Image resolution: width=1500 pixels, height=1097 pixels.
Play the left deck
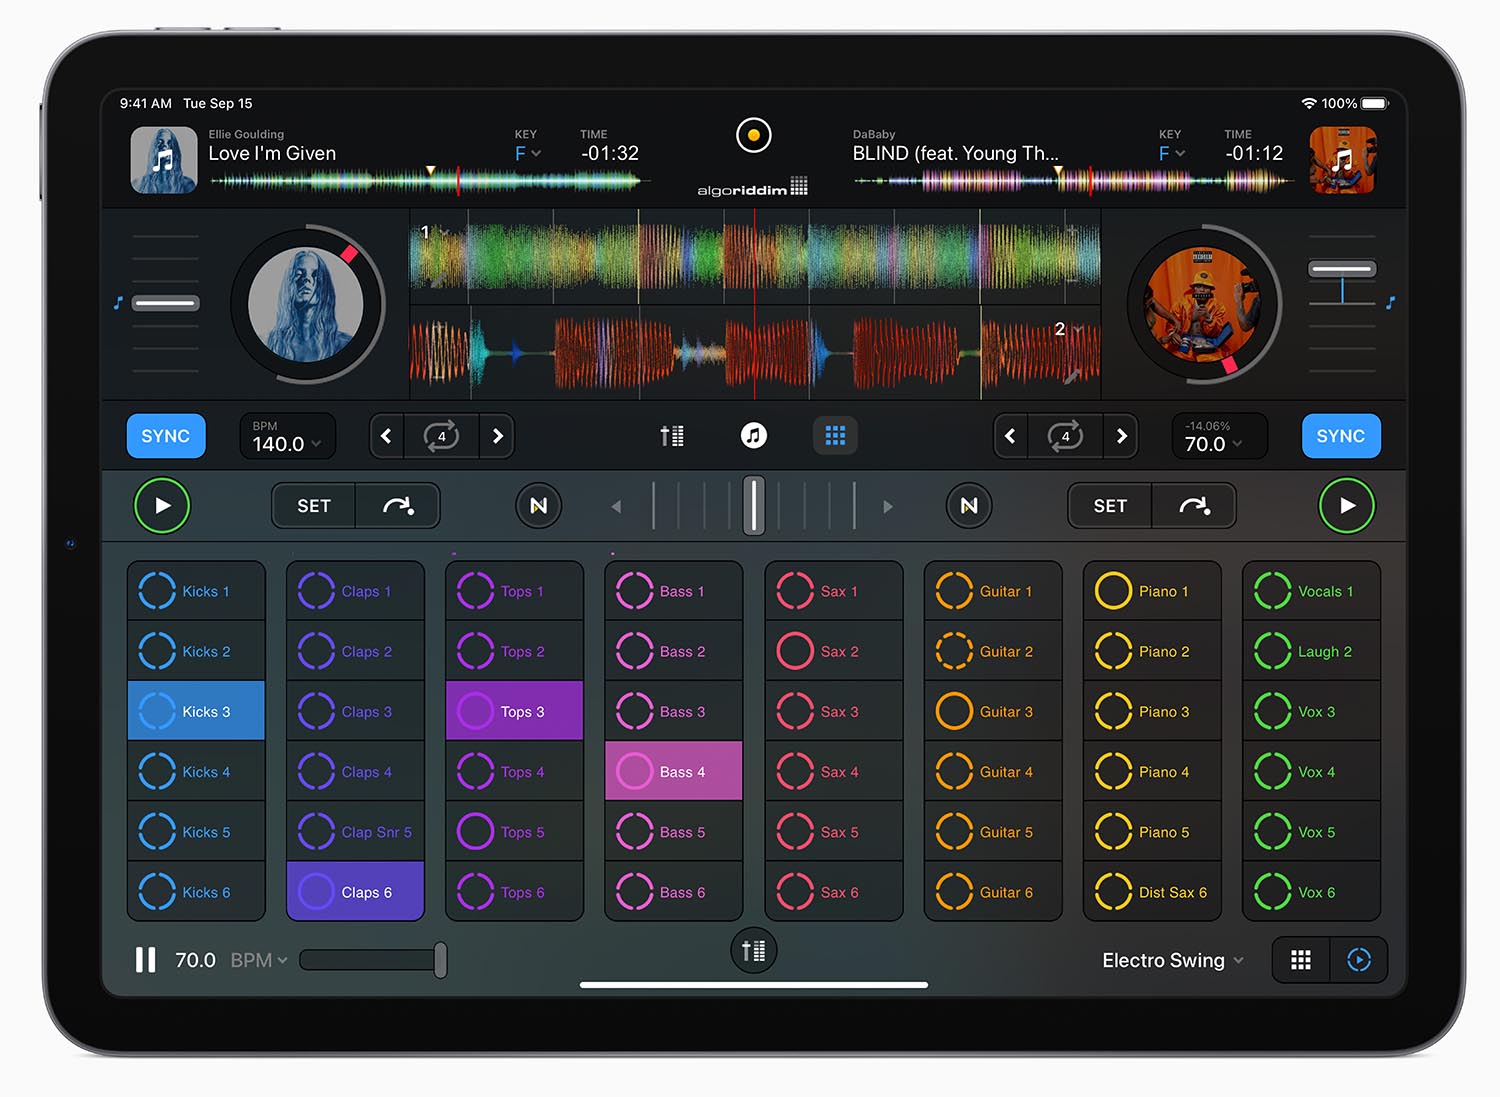162,506
